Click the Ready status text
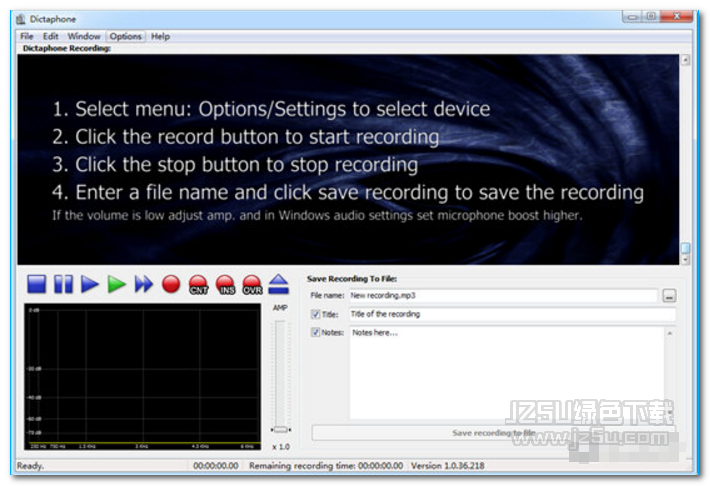 click(x=30, y=466)
